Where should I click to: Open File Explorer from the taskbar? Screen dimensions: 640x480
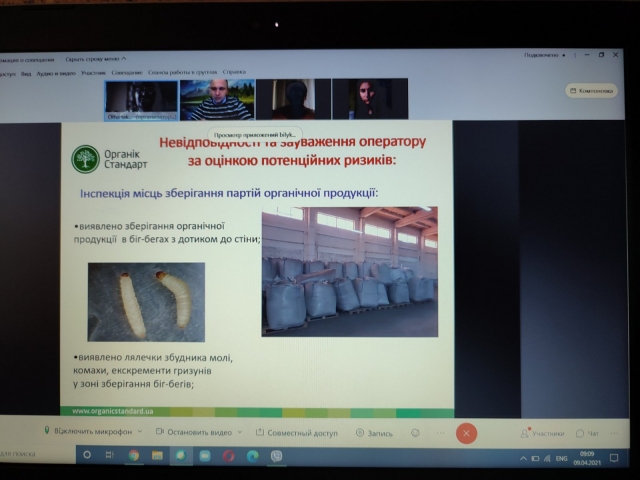(157, 455)
